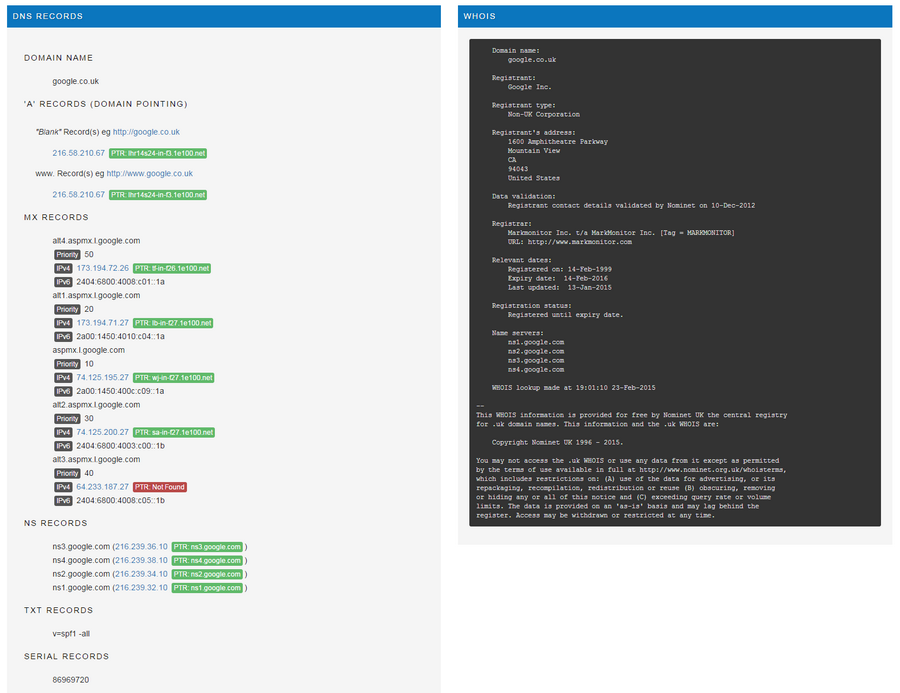This screenshot has width=900, height=693.
Task: Click Priority badge with value 40
Action: [x=67, y=473]
